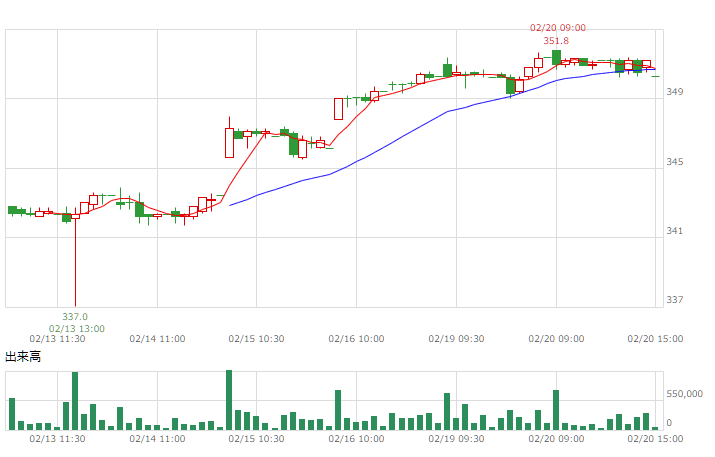Viewport: 715px width, 457px height.
Task: Click the green 02/13 13:00 low-time label
Action: coord(77,329)
